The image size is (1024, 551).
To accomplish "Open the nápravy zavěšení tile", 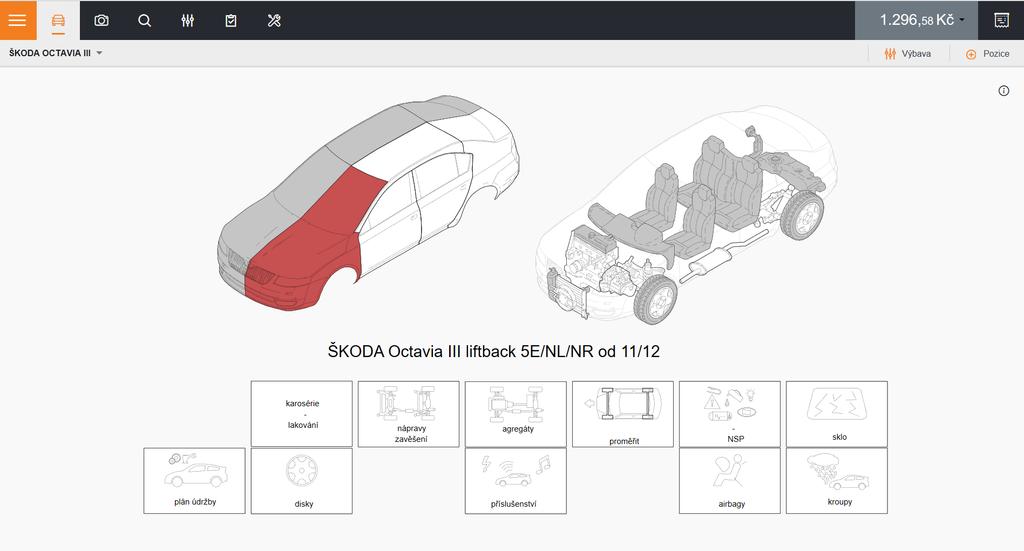I will [409, 414].
